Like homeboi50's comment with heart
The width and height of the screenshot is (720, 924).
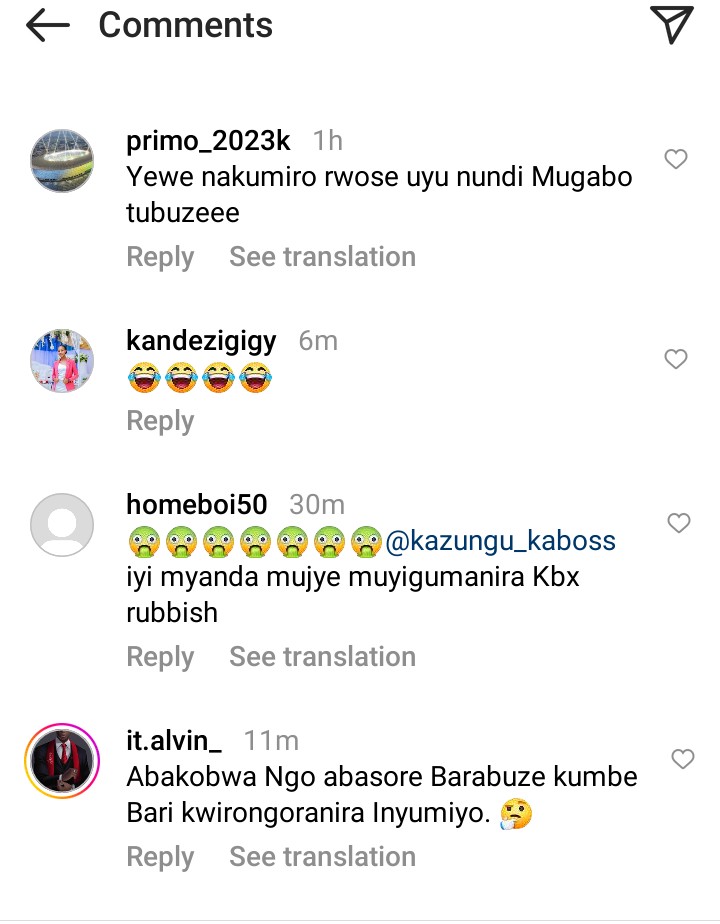(x=679, y=523)
